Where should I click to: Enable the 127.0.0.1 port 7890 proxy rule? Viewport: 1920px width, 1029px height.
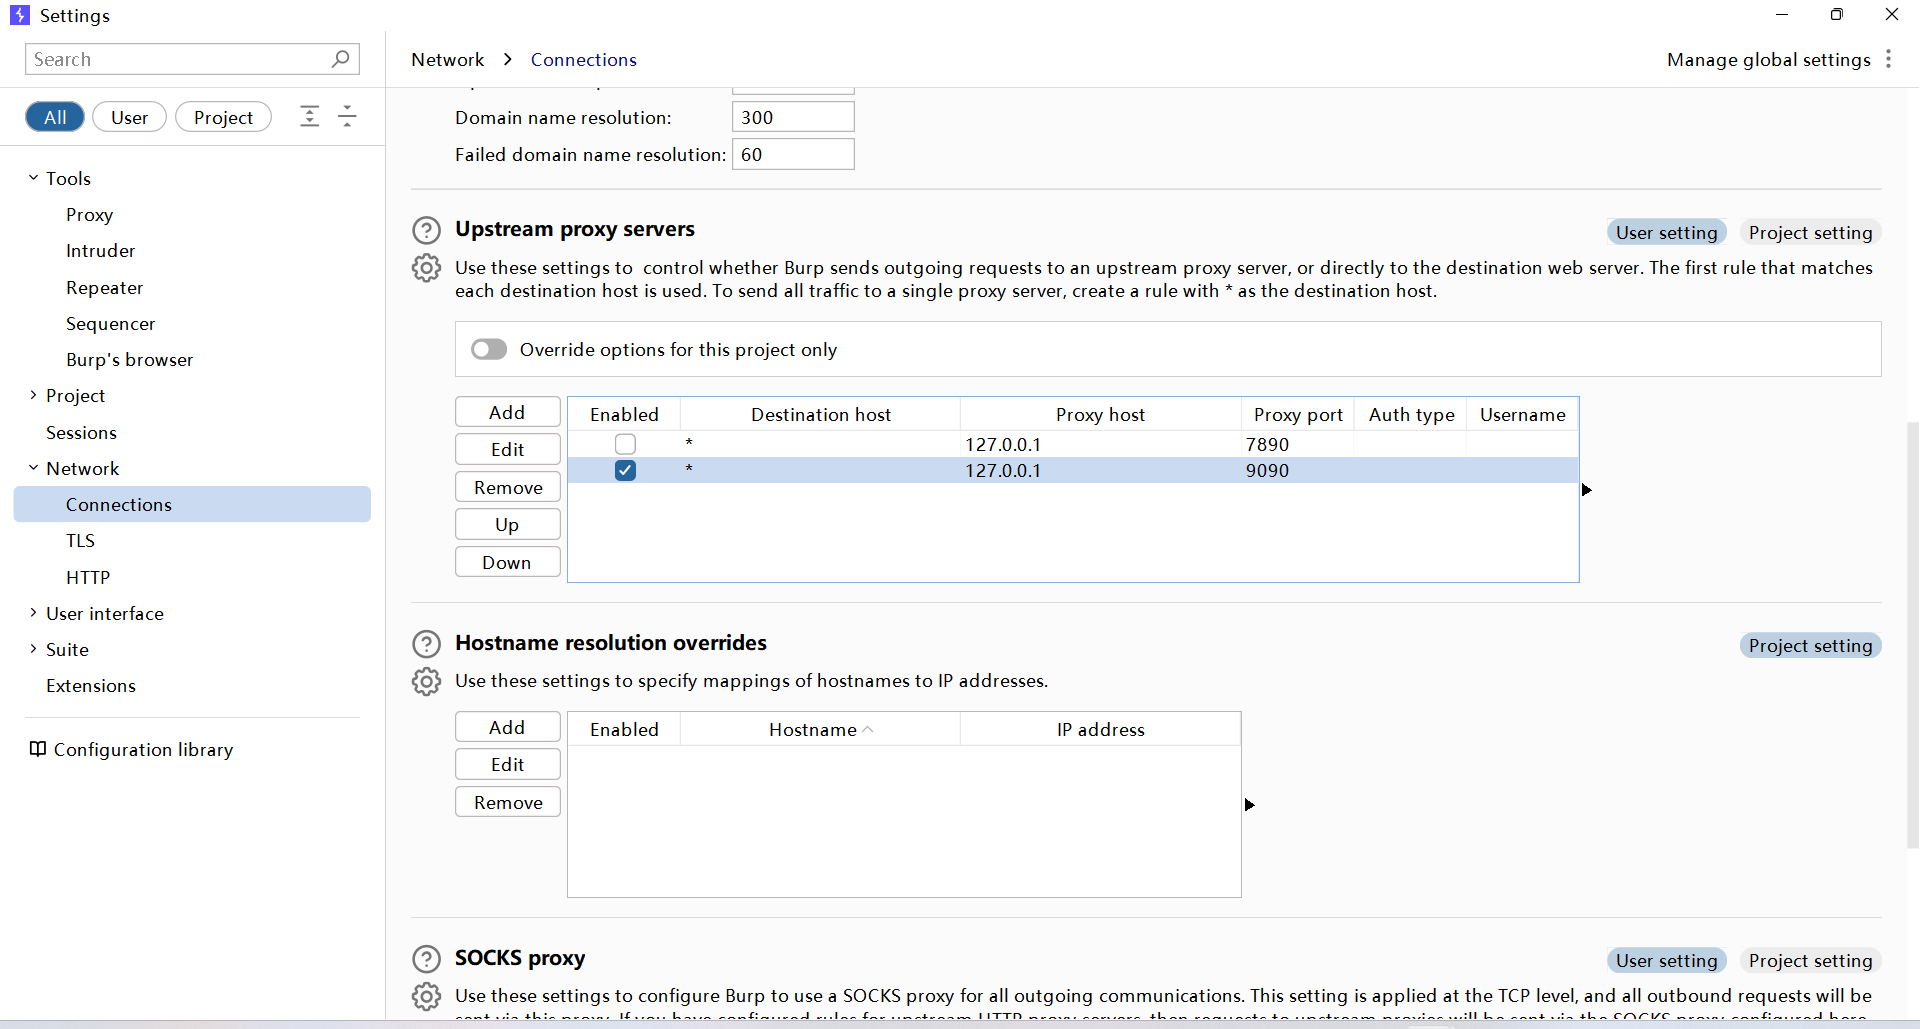[x=625, y=444]
